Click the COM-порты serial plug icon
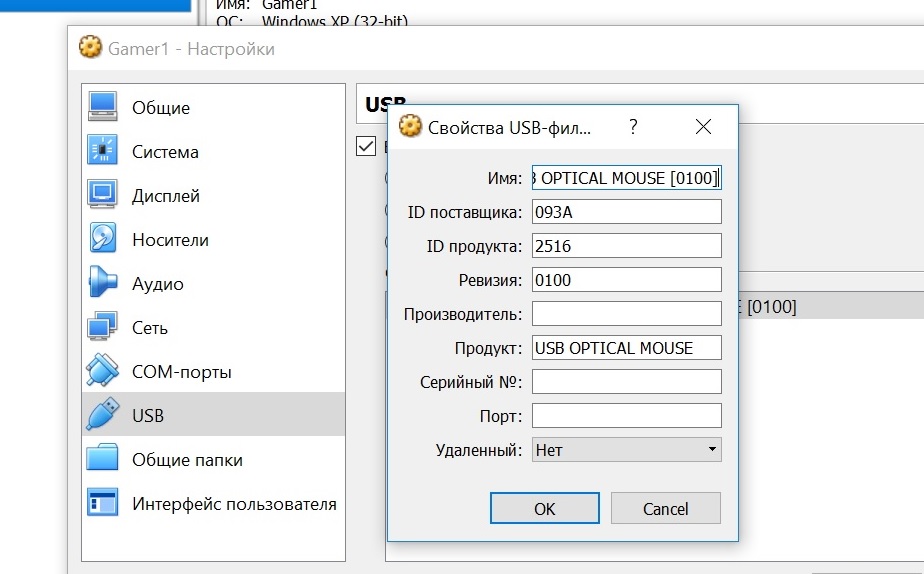The image size is (924, 574). [x=103, y=372]
